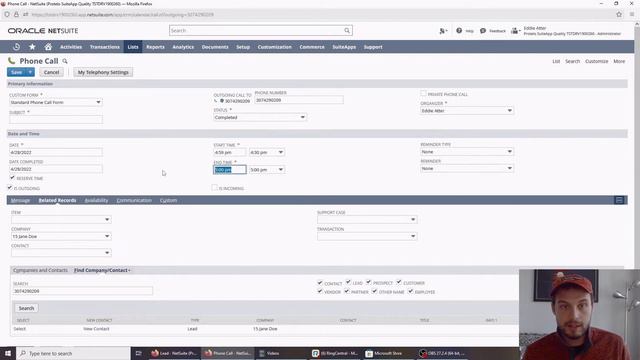The image size is (640, 360).
Task: Click the global search magnifier icon
Action: tap(347, 31)
